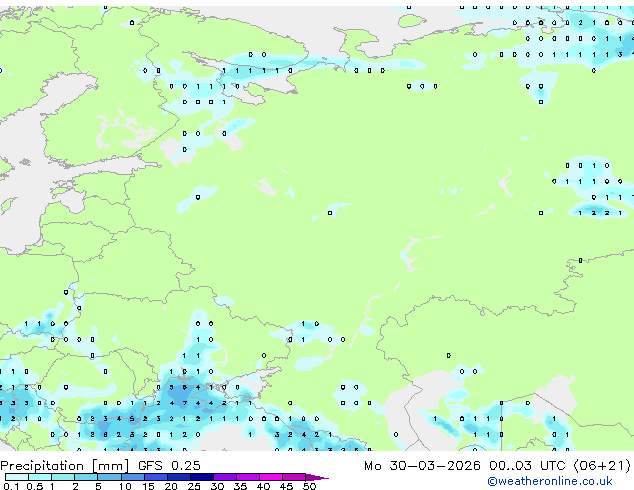Click the legend label "40"
Viewport: 634px width, 490px height.
[x=263, y=486]
